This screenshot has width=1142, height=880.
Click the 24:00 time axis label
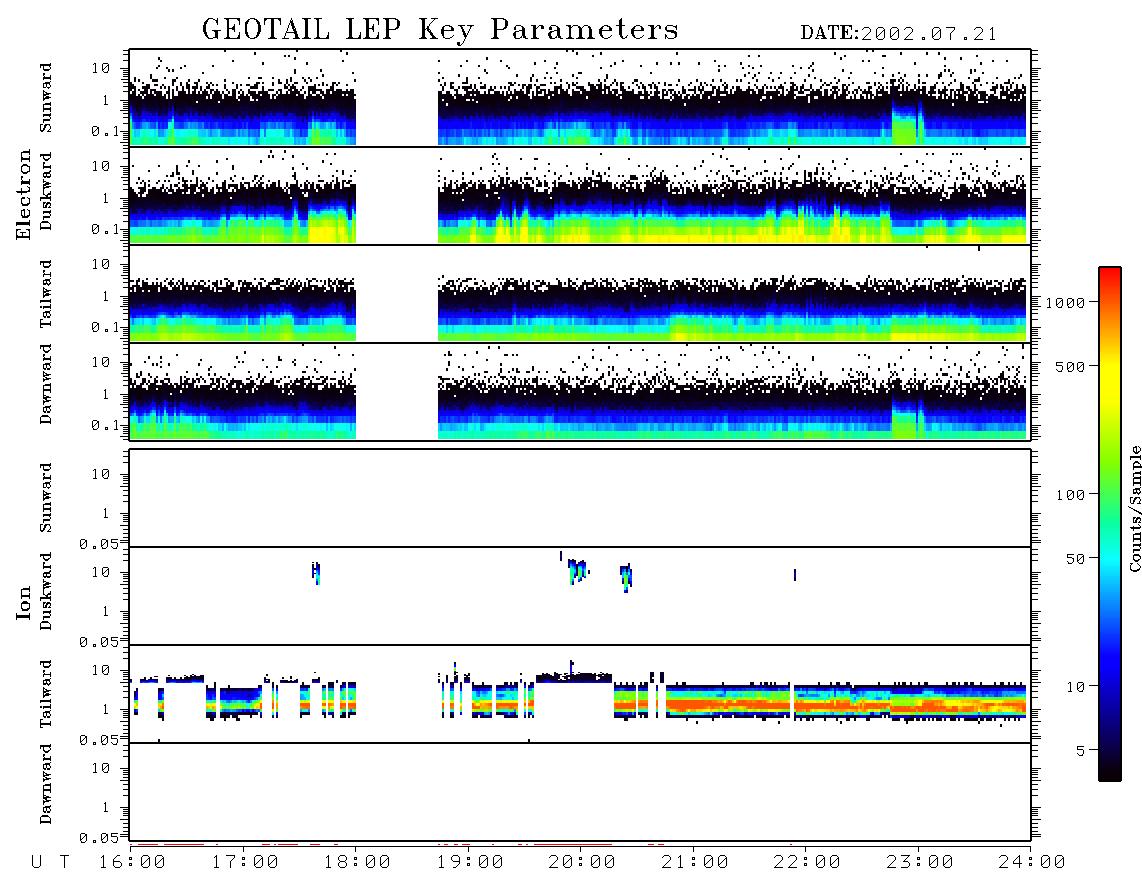pos(1032,863)
